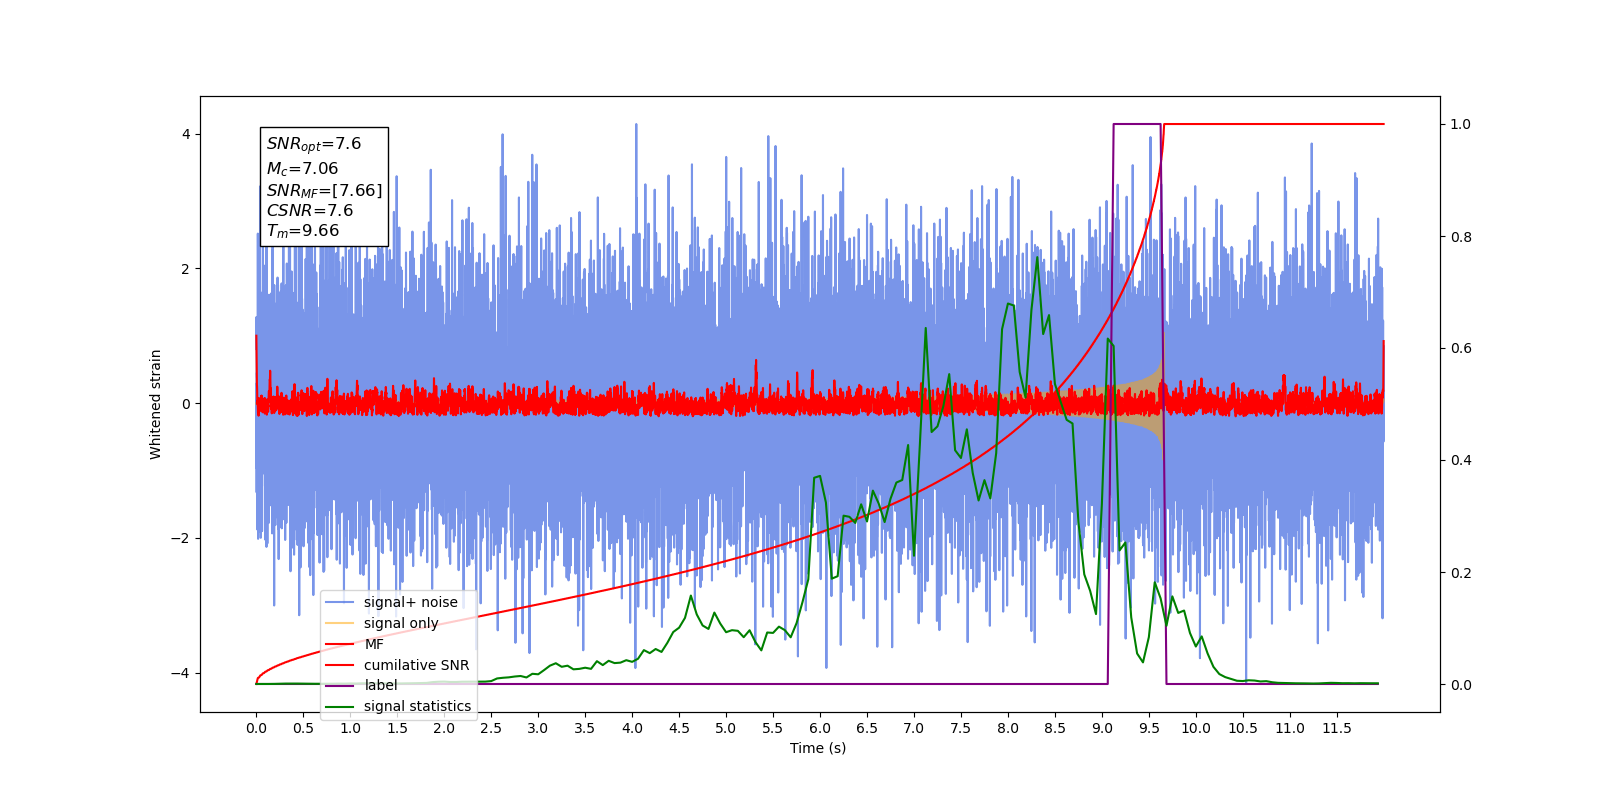Click the 4.0 x-axis tick label
The width and height of the screenshot is (1600, 800).
[632, 728]
